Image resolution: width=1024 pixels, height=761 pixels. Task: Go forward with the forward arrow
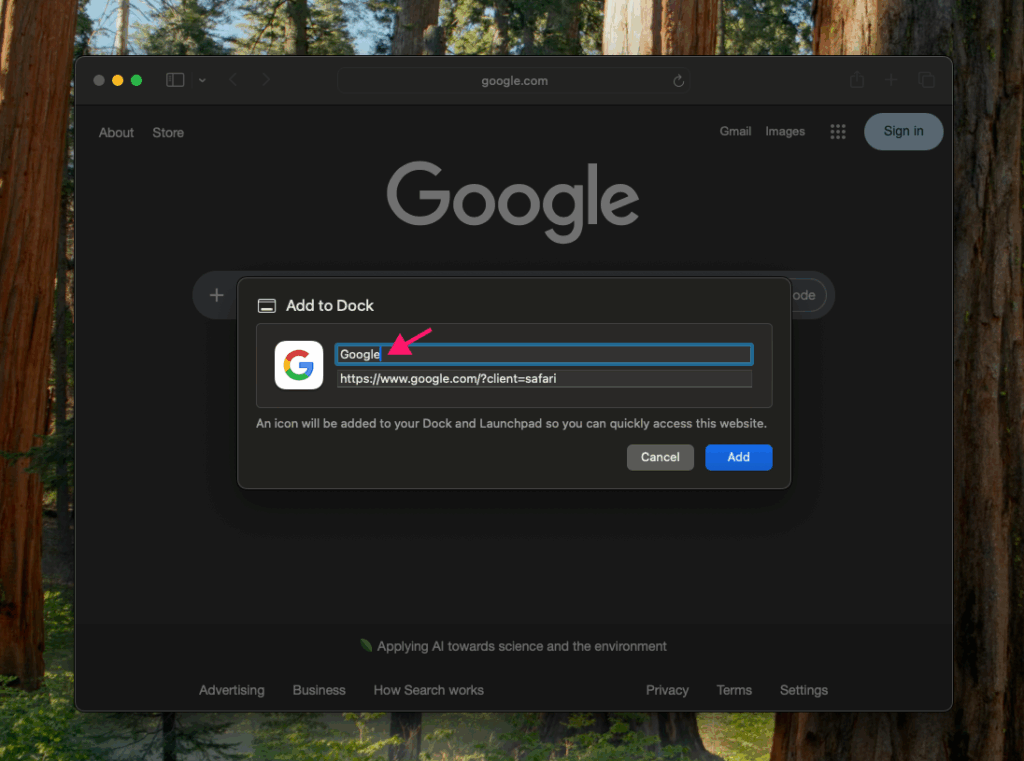tap(265, 80)
